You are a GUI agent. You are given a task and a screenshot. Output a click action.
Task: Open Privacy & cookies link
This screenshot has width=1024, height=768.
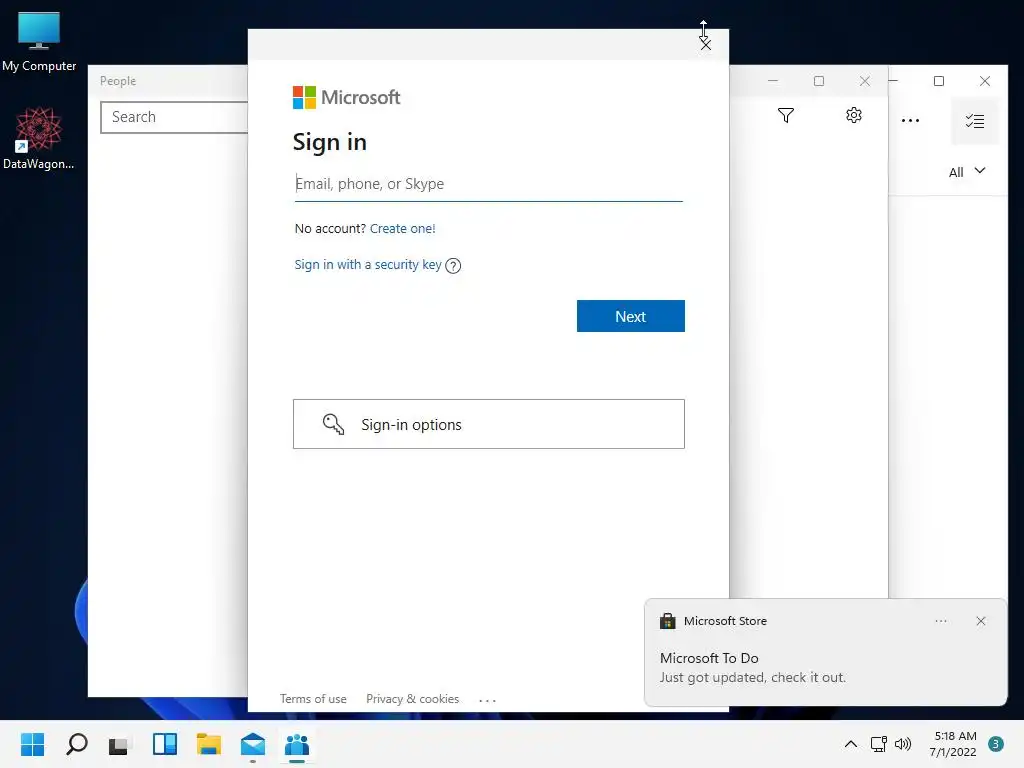[x=413, y=699]
